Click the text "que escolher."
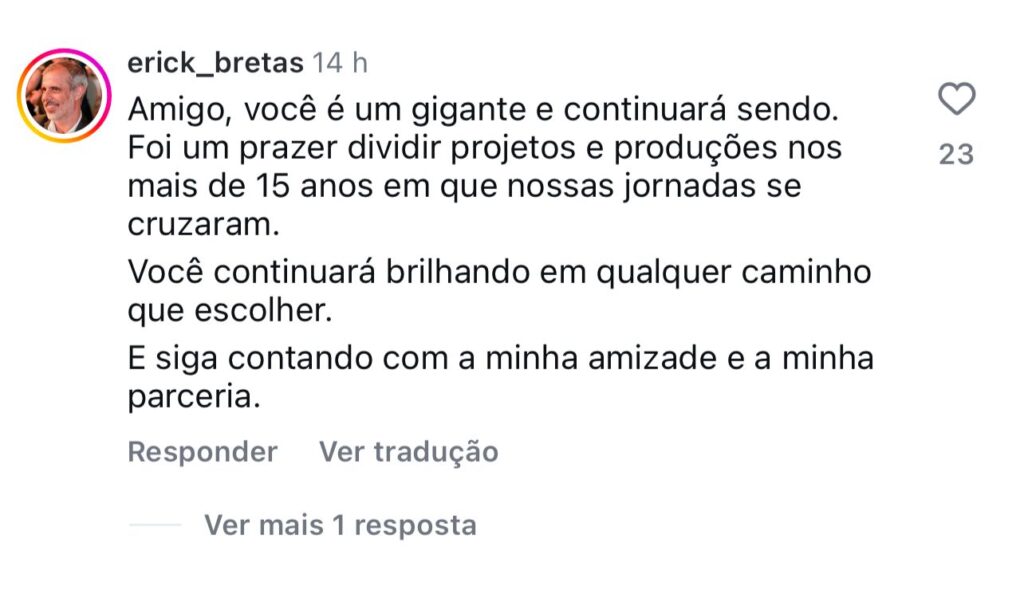 coord(228,311)
